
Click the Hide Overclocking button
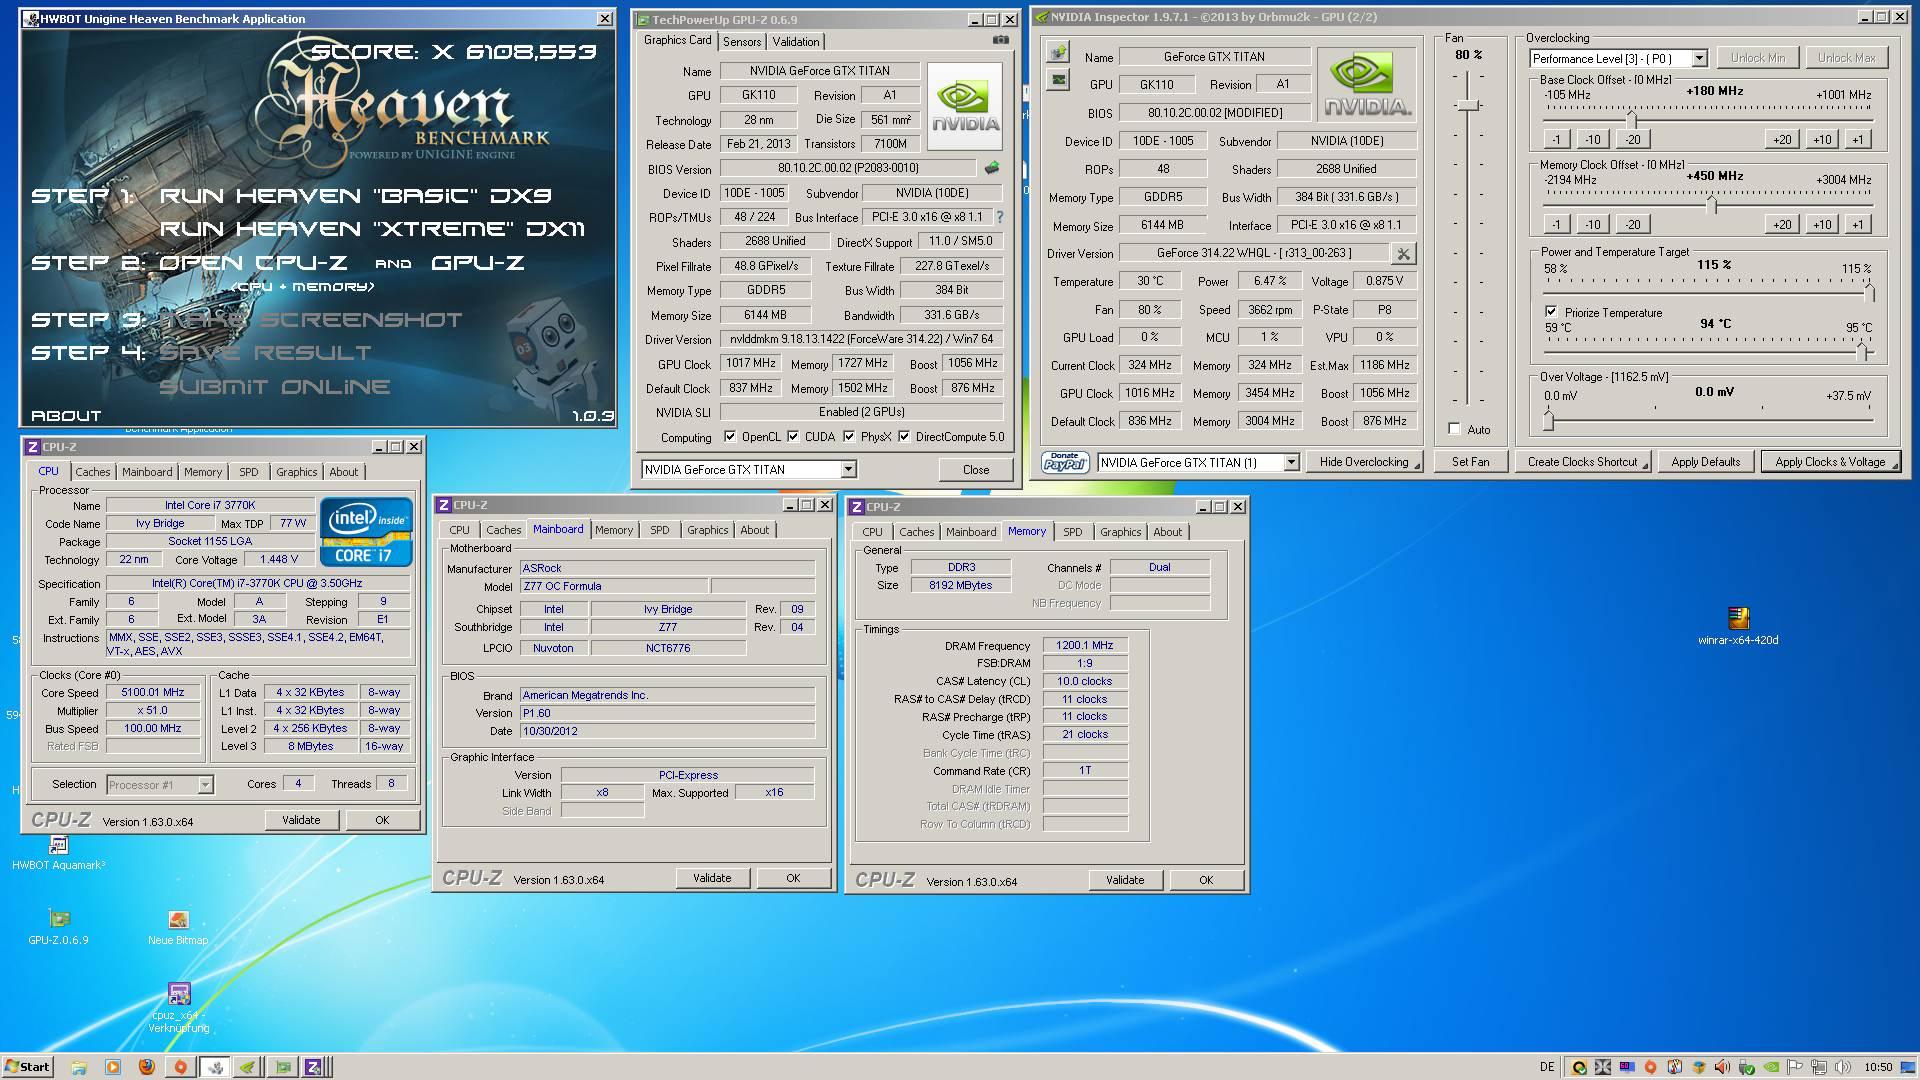pyautogui.click(x=1364, y=462)
